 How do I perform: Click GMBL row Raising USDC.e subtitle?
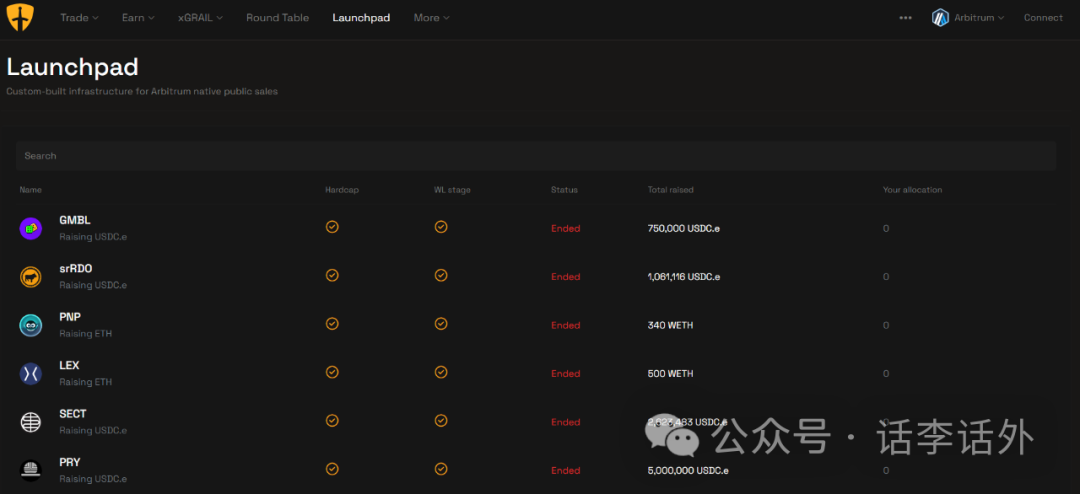(93, 237)
